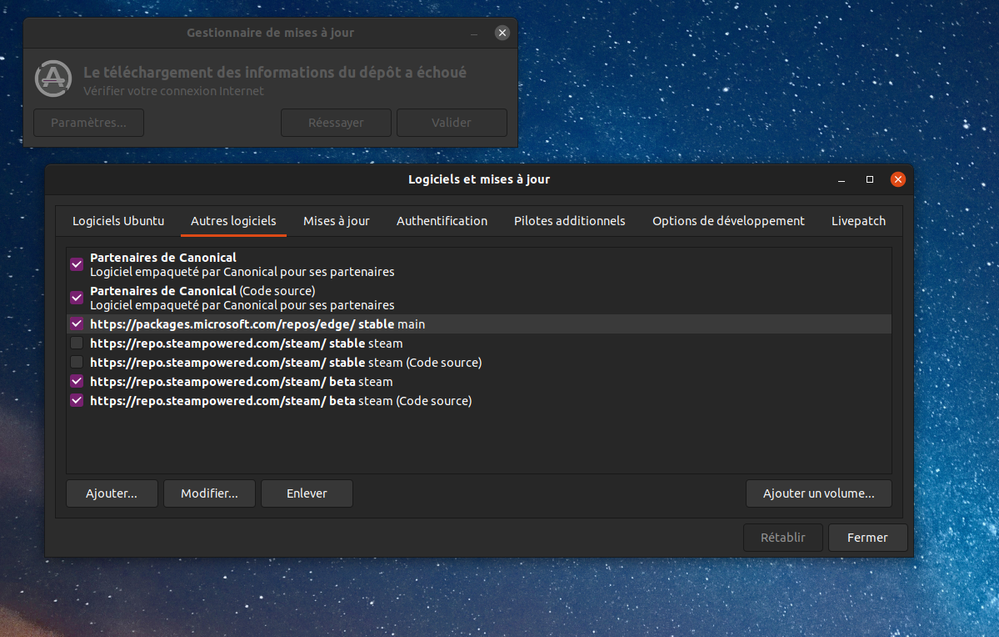Screen dimensions: 999x637
Task: Click the update manager logo icon
Action: pyautogui.click(x=53, y=78)
